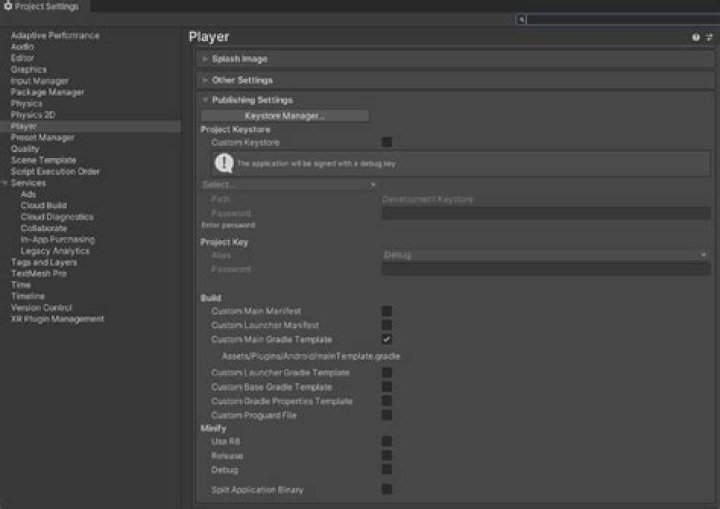Collapse the Publishing Settings section

pos(205,100)
